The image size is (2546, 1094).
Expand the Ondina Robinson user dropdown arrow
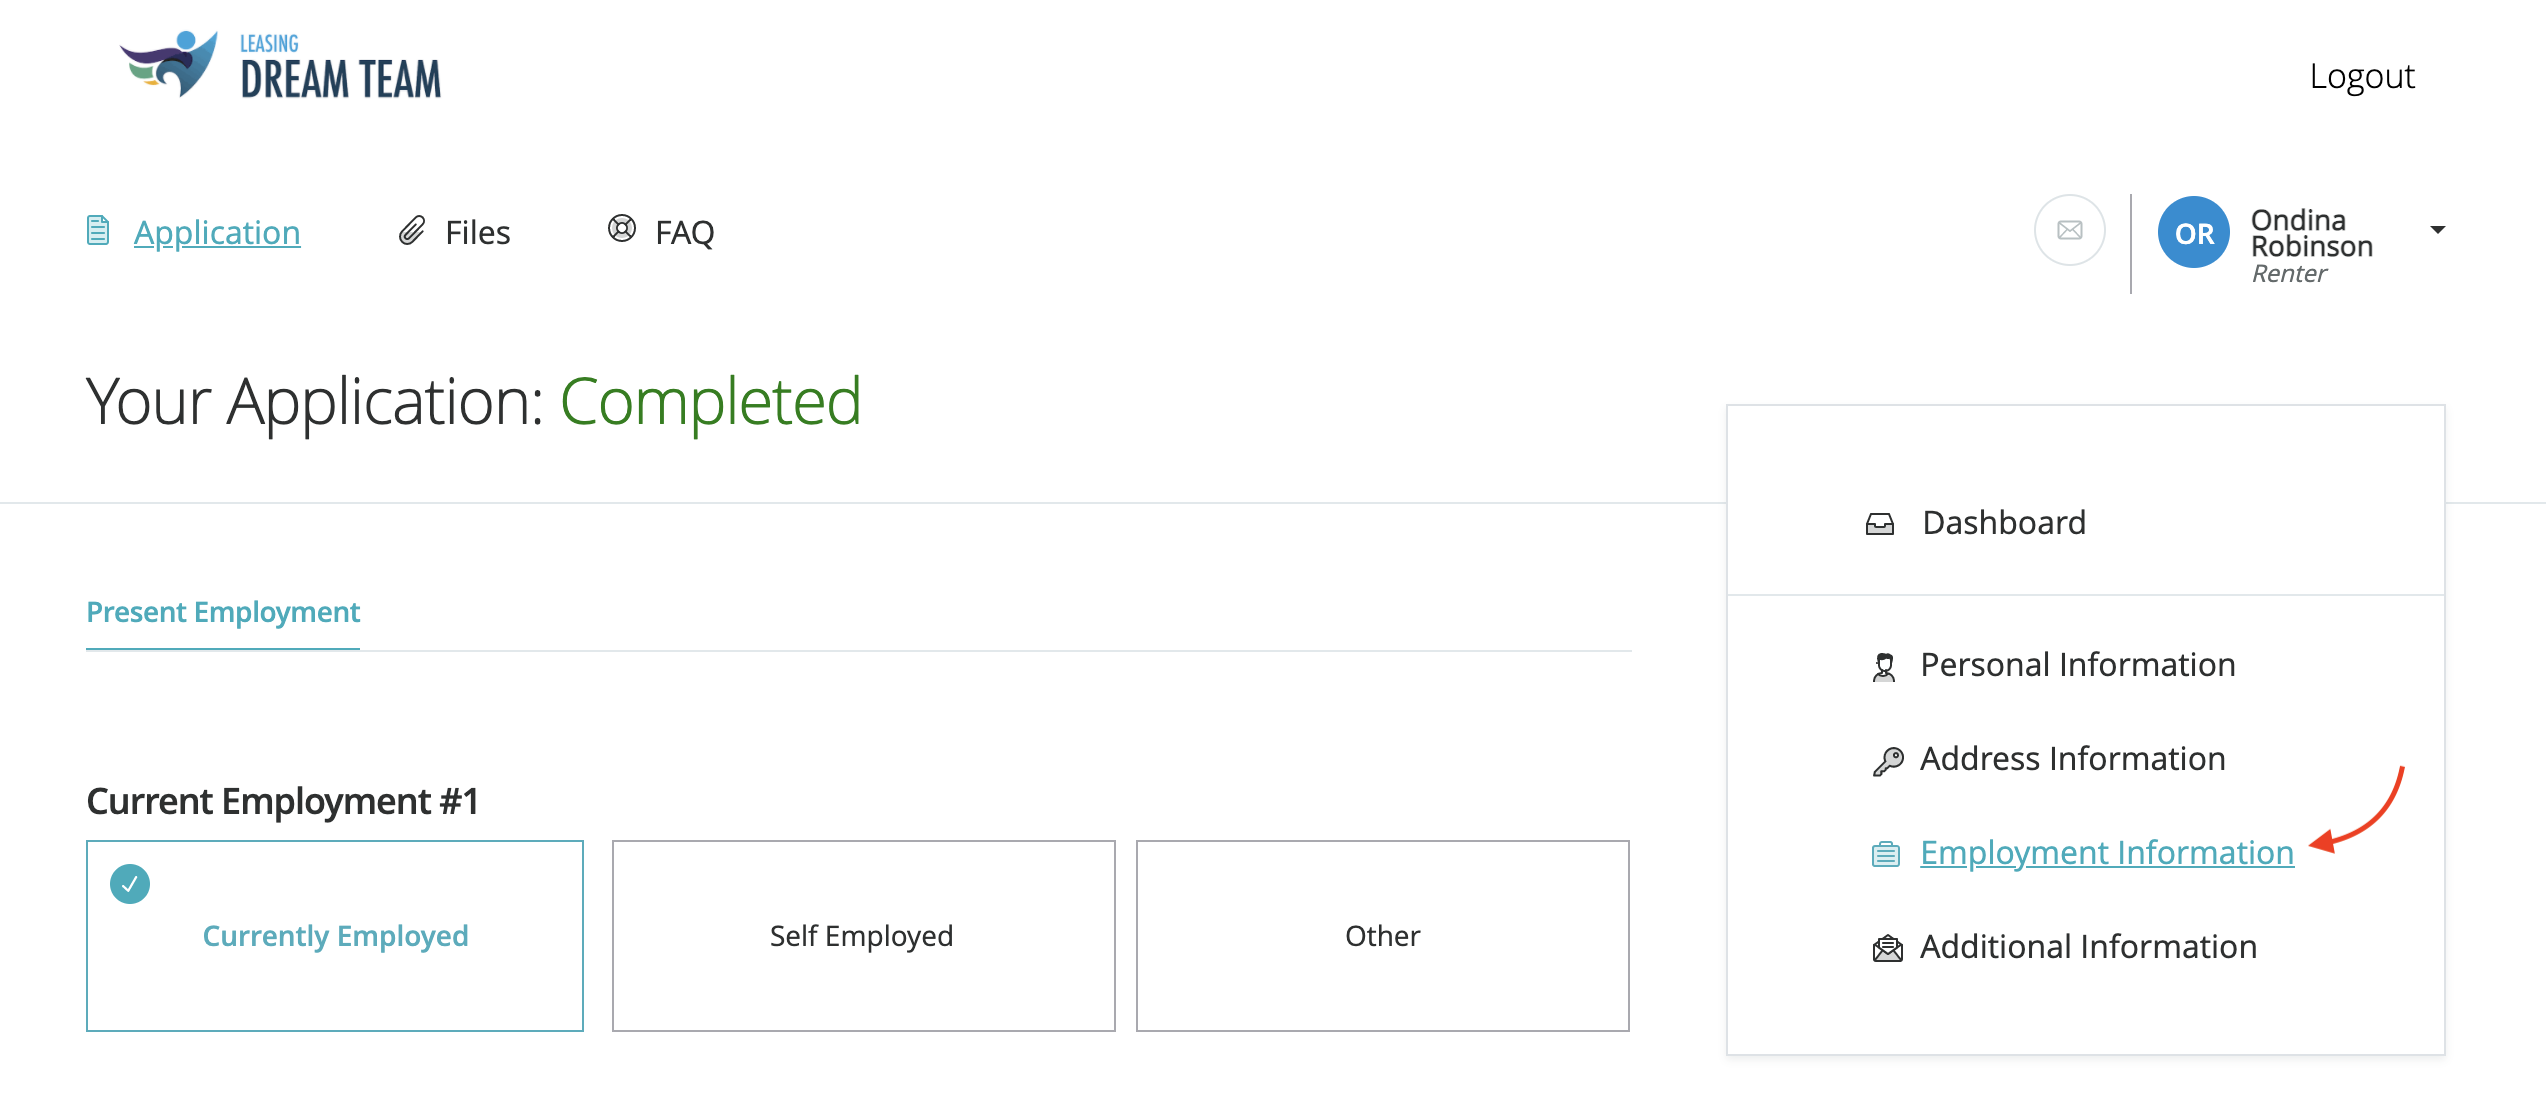(x=2438, y=231)
